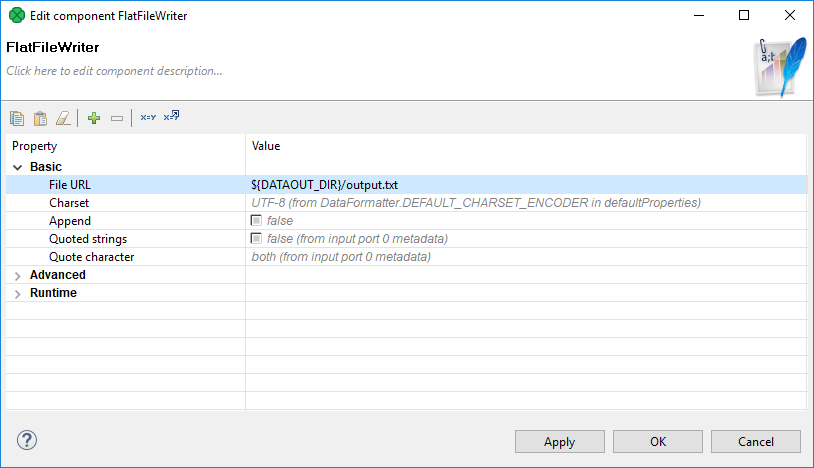Image resolution: width=814 pixels, height=468 pixels.
Task: Add a custom property with green plus
Action: 94,118
